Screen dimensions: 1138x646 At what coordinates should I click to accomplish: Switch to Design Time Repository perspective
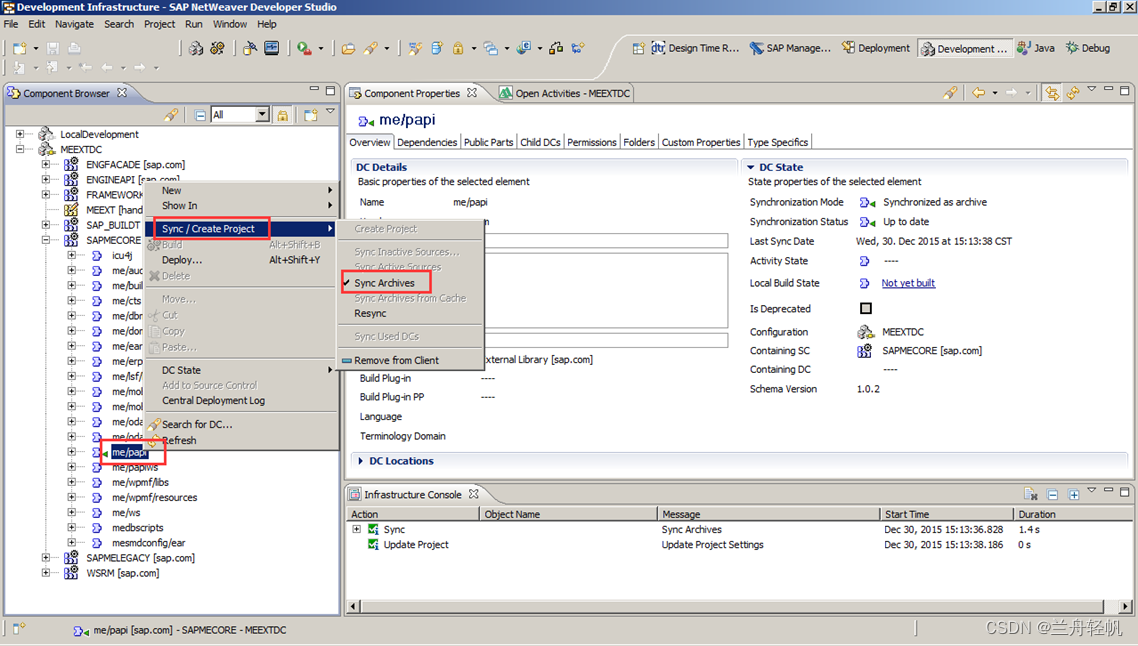tap(695, 49)
